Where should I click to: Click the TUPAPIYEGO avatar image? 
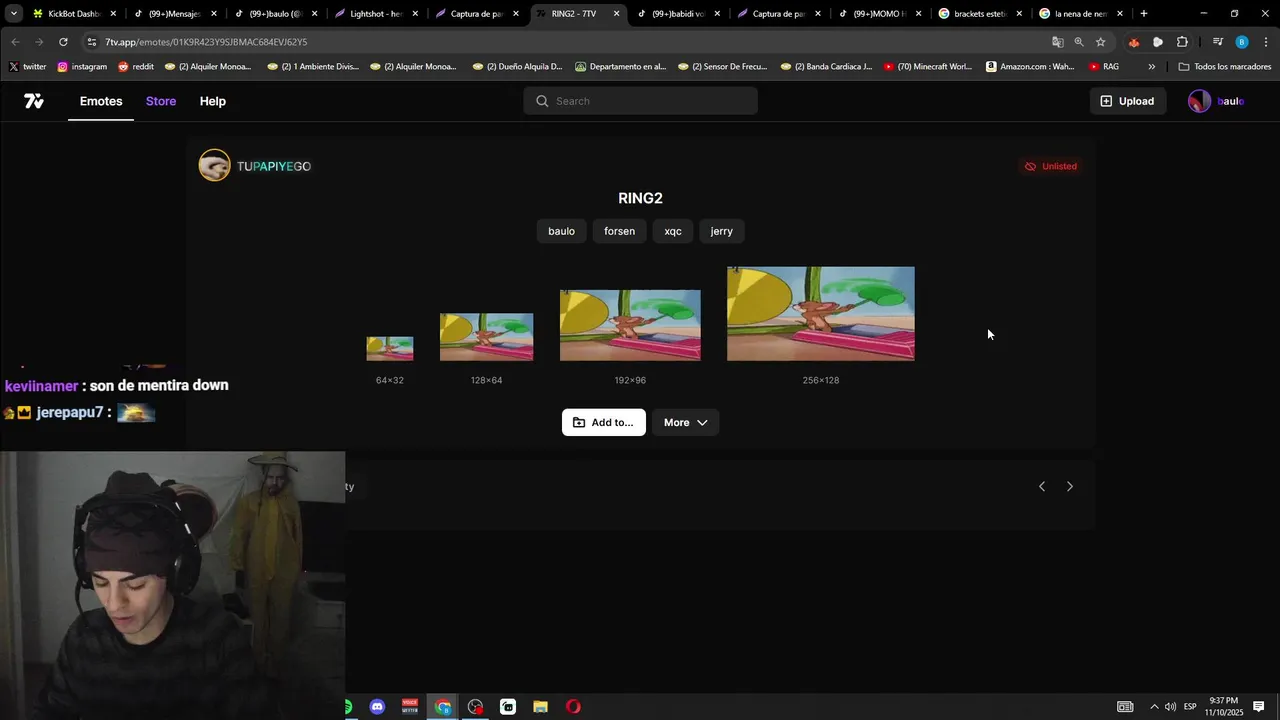(x=214, y=166)
